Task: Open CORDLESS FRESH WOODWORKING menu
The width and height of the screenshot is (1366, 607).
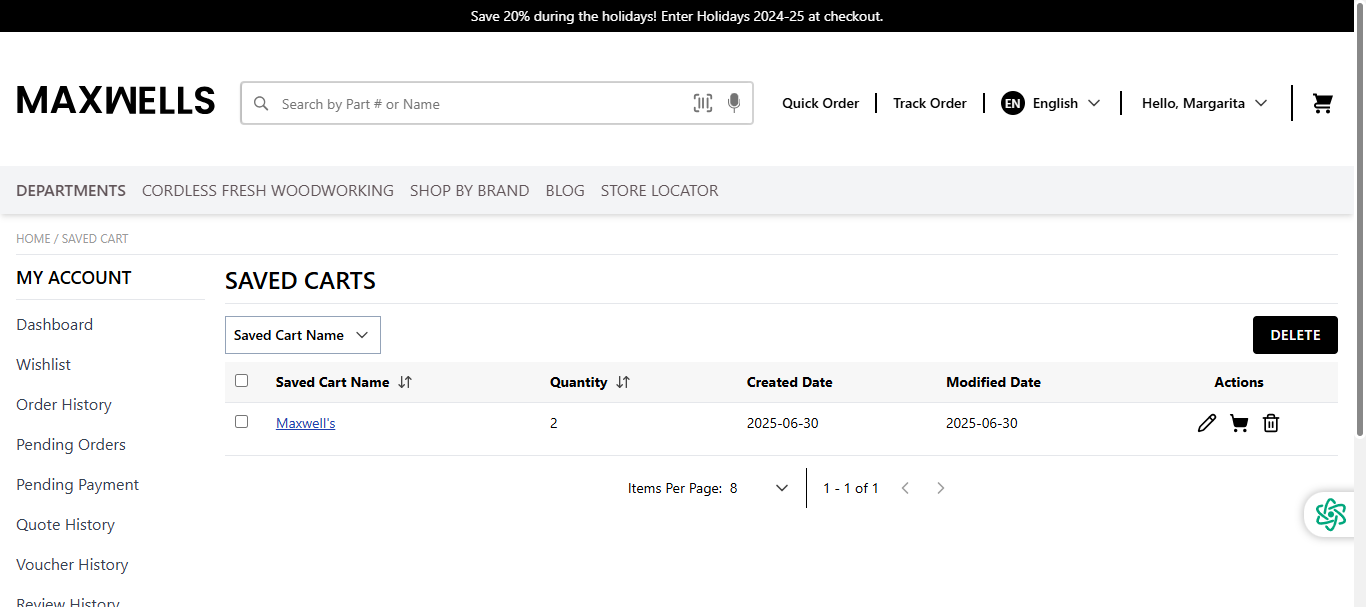Action: 268,190
